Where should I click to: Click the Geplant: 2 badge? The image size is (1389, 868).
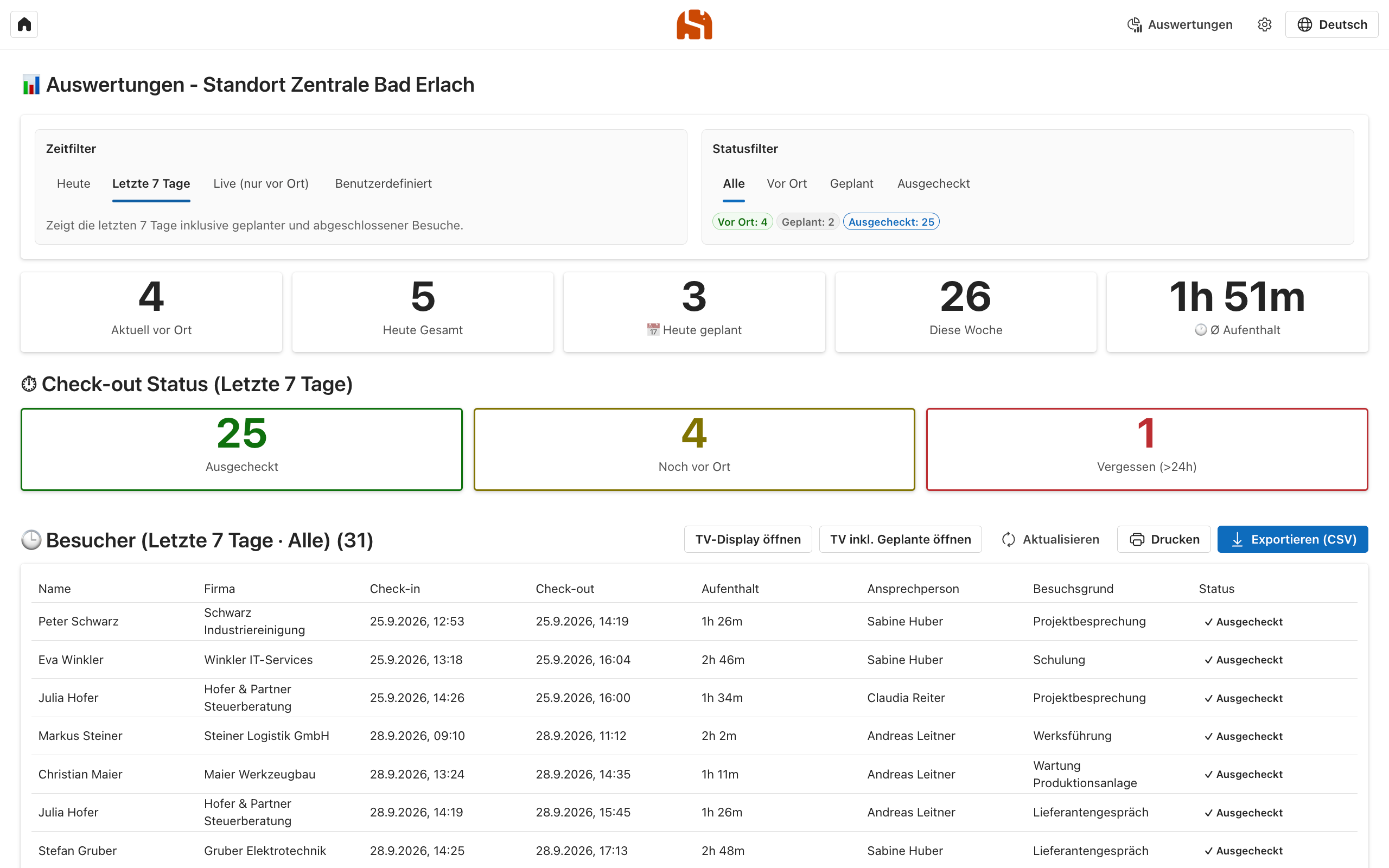click(808, 222)
